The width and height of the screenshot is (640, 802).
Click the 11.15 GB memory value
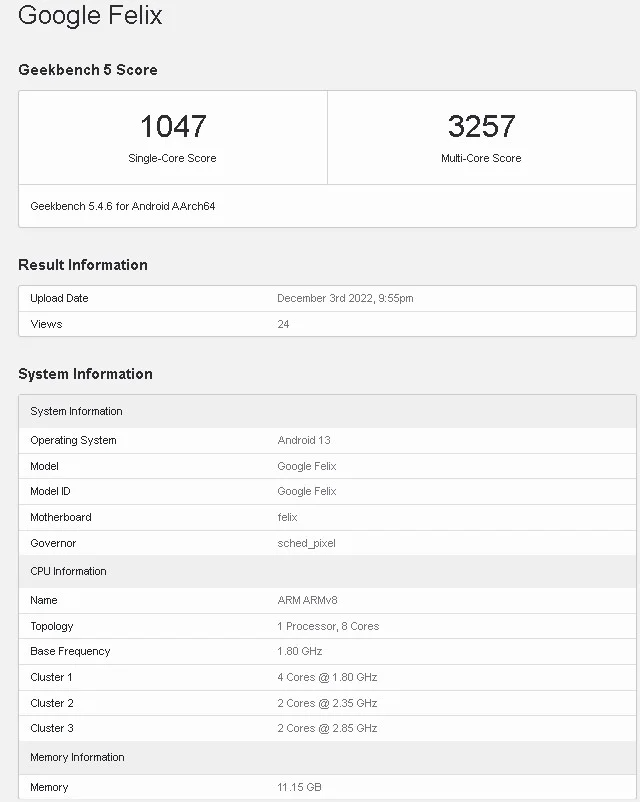pyautogui.click(x=299, y=787)
